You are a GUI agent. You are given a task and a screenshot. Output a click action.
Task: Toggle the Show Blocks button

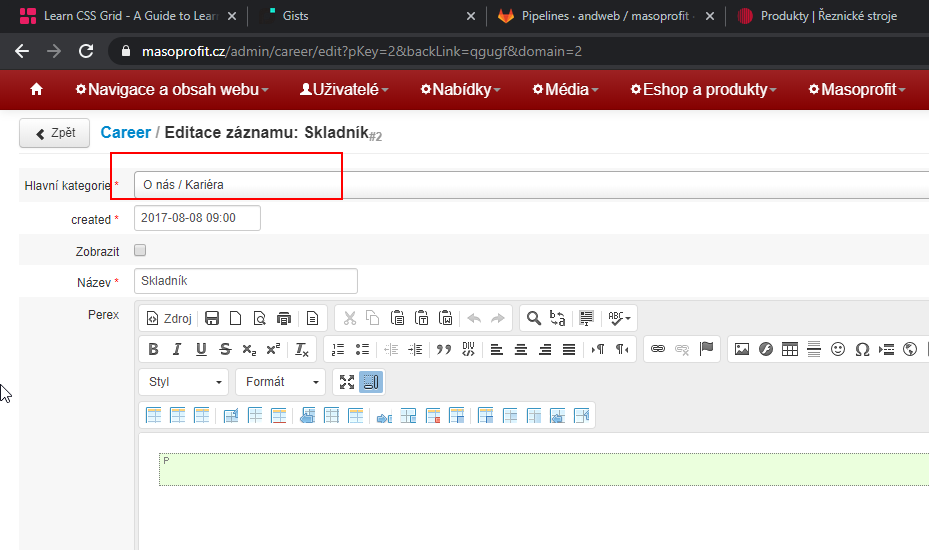[371, 382]
